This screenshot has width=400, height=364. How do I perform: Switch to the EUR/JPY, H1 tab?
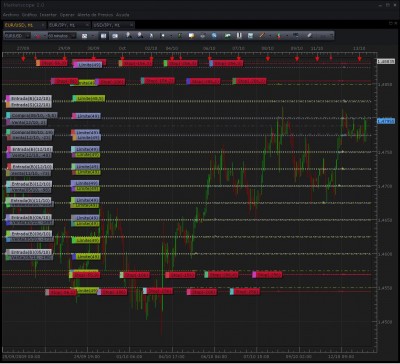69,25
